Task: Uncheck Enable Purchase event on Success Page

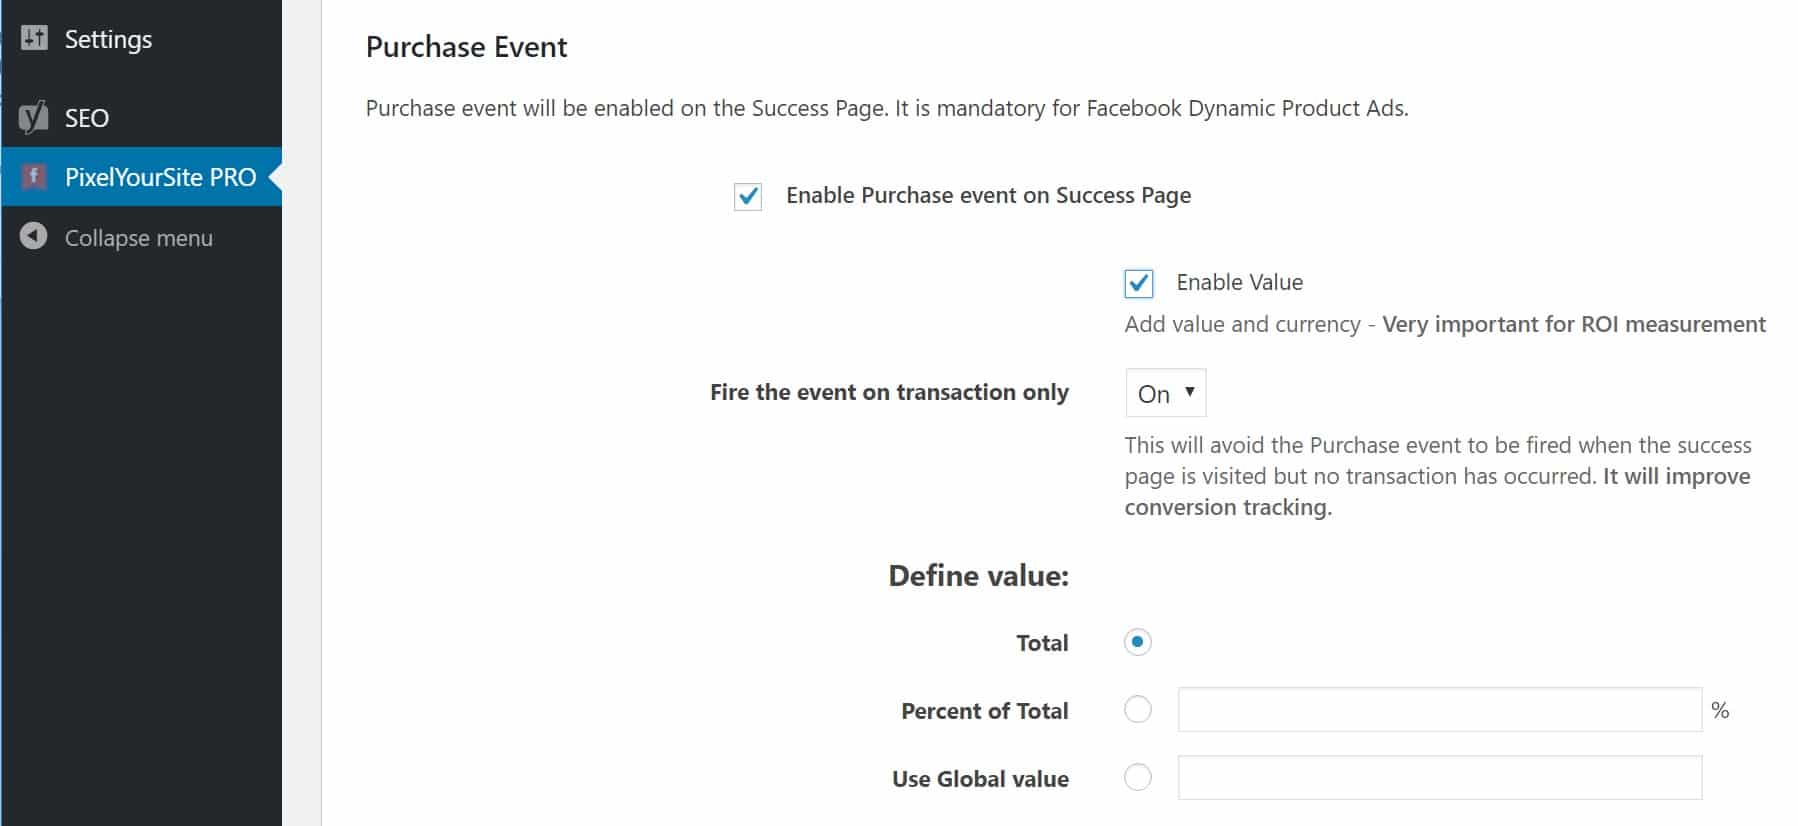Action: (x=748, y=196)
